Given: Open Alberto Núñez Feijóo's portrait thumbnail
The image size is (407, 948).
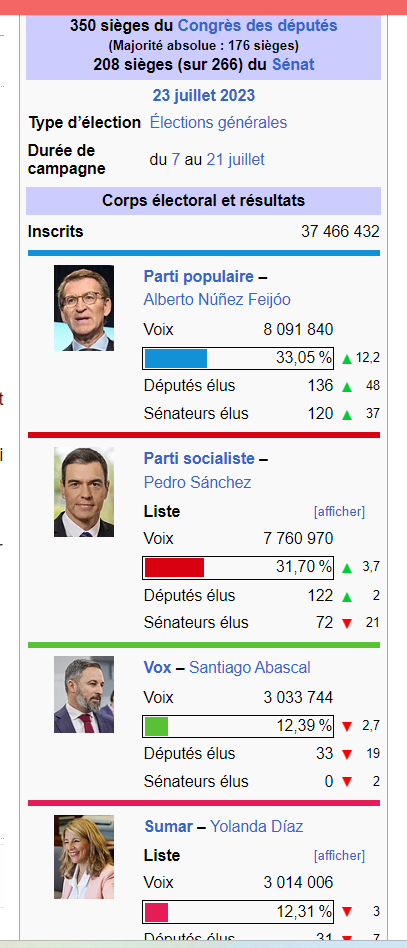Looking at the screenshot, I should [83, 308].
